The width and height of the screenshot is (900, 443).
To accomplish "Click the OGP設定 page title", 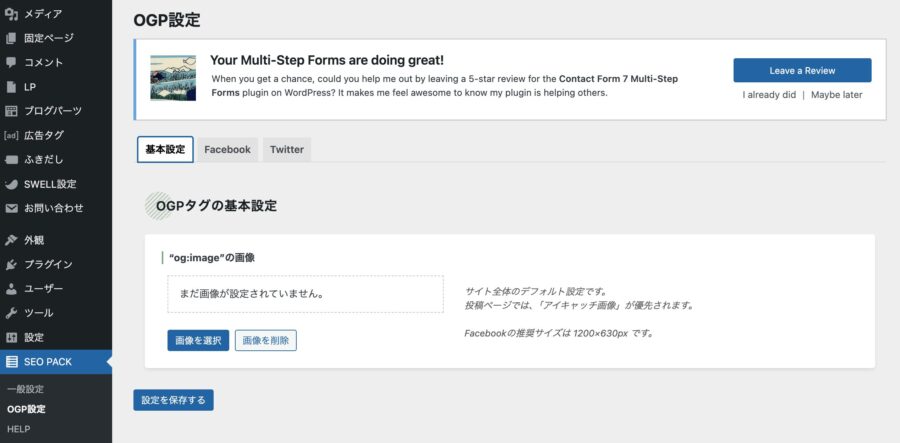I will pos(167,20).
